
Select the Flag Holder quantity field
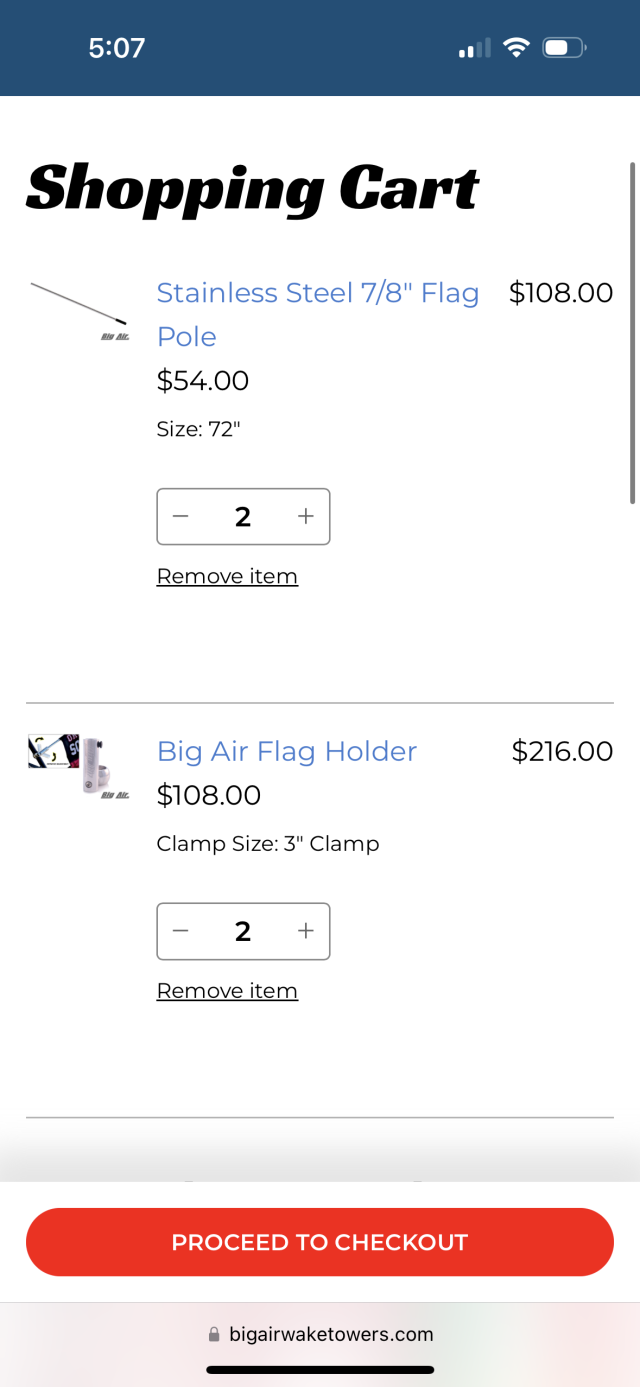point(243,931)
